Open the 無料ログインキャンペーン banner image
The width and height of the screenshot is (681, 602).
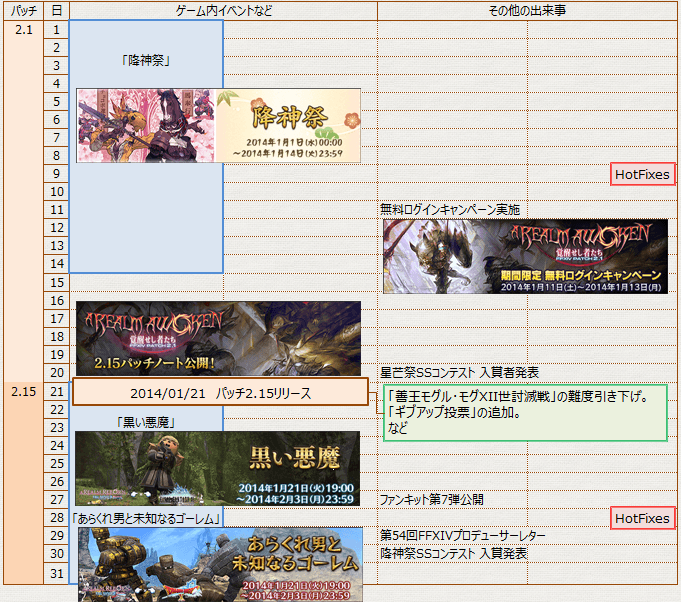pyautogui.click(x=526, y=256)
